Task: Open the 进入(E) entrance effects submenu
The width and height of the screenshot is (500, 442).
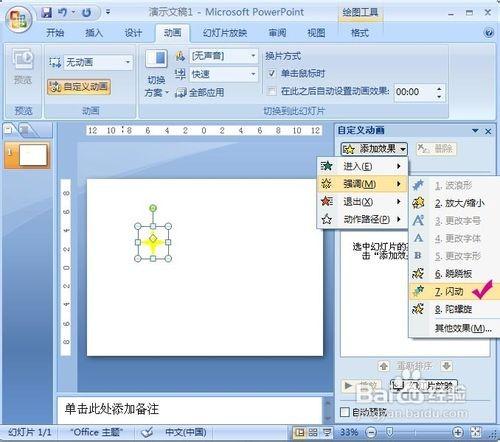Action: click(362, 166)
